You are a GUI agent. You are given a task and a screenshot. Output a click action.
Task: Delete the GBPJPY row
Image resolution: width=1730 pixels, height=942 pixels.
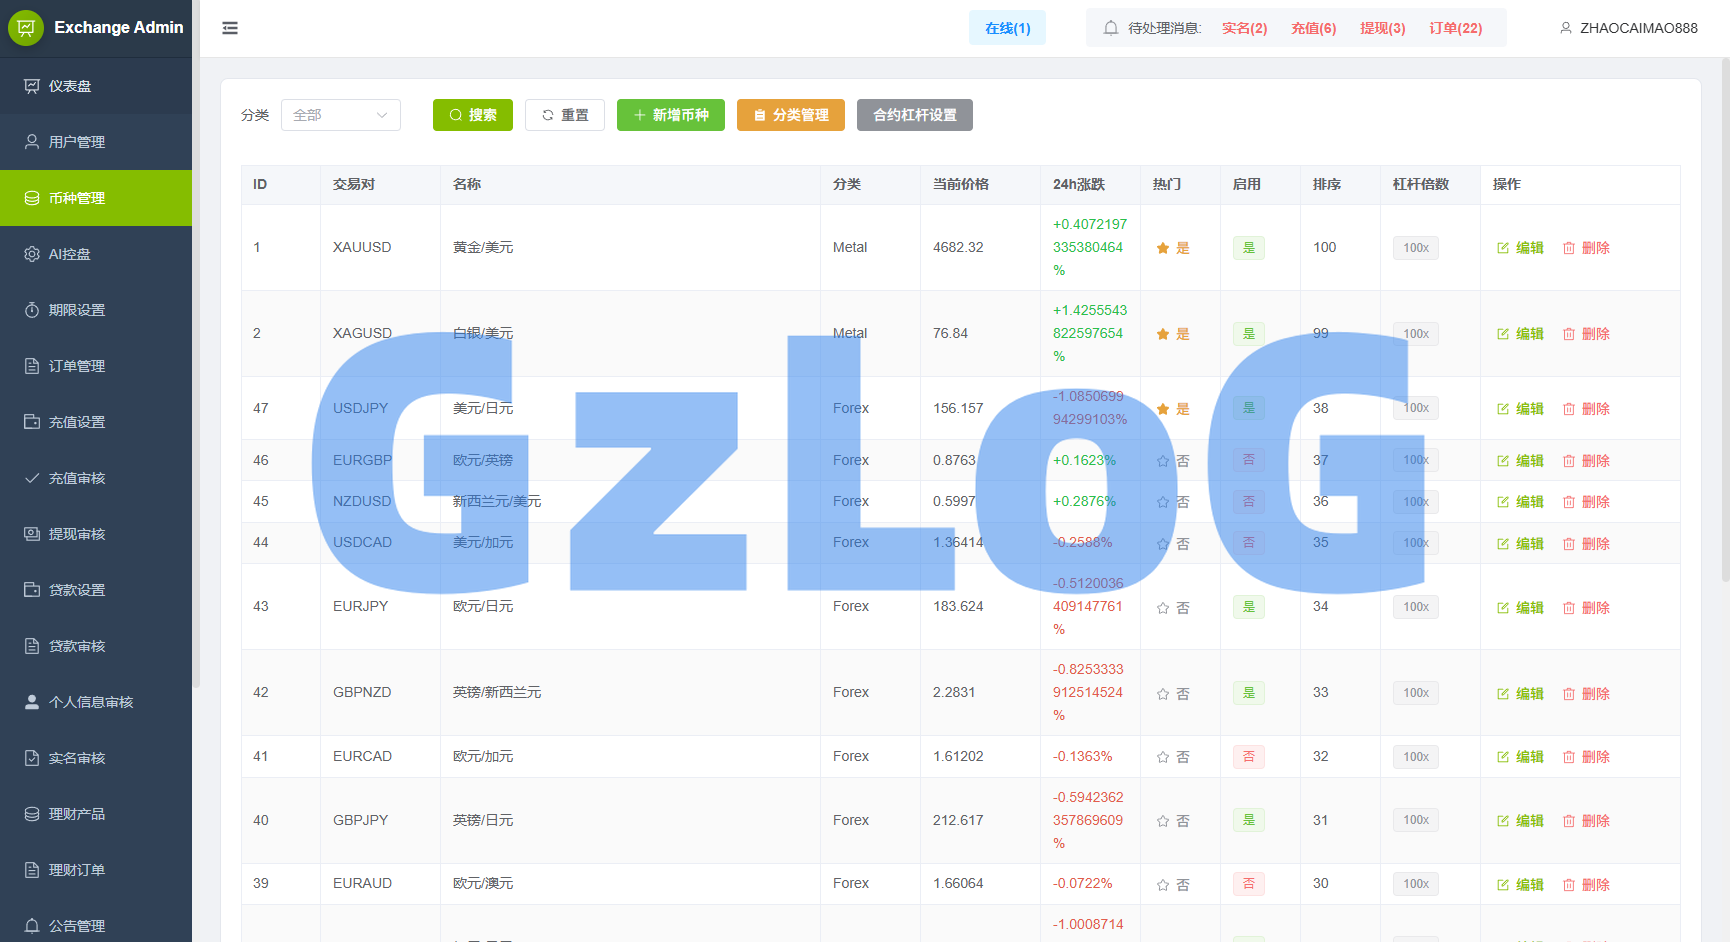(x=1586, y=821)
